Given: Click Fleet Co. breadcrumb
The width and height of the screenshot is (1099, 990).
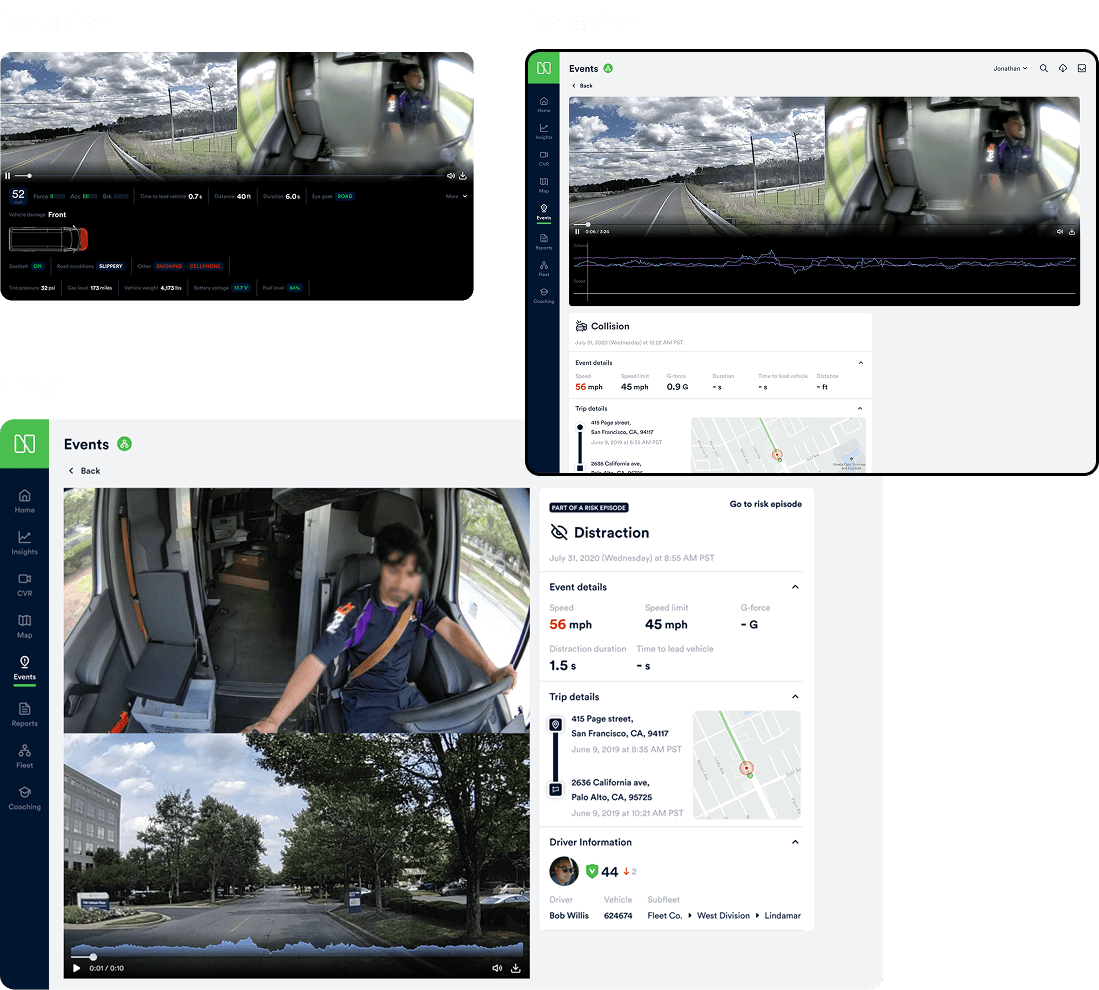Looking at the screenshot, I should tap(664, 916).
